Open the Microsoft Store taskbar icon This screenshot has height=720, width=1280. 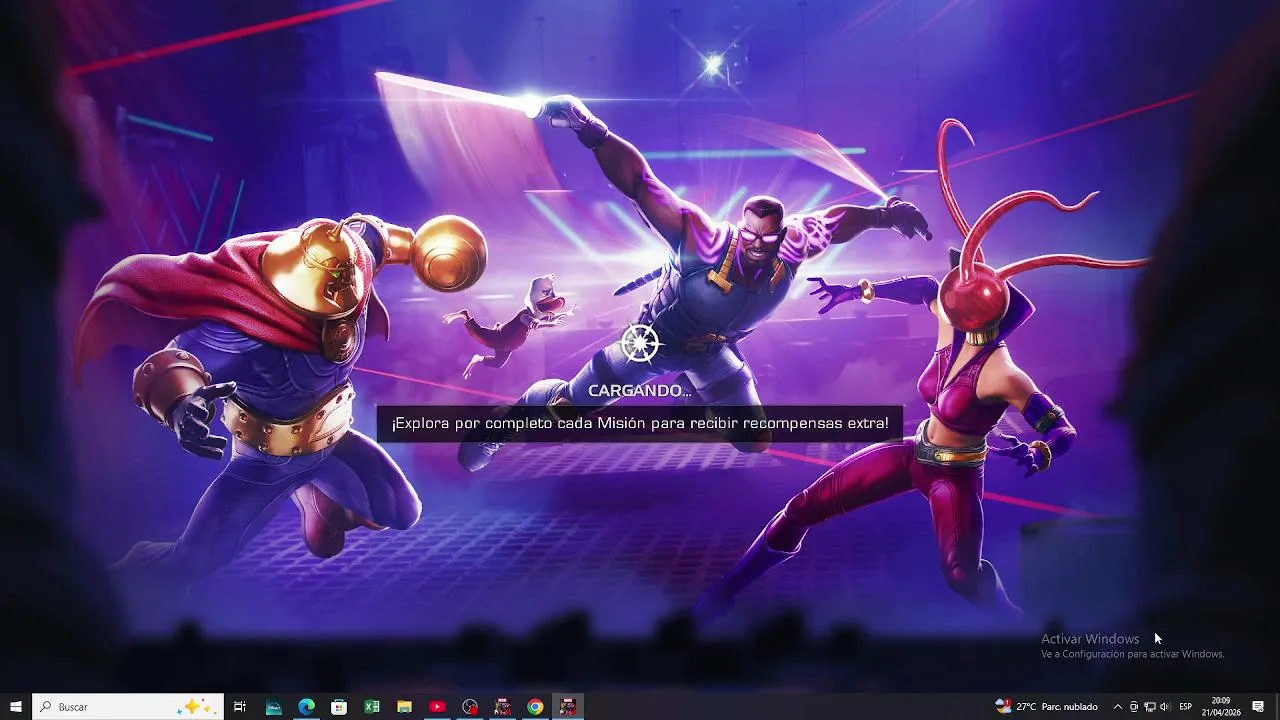tap(339, 707)
